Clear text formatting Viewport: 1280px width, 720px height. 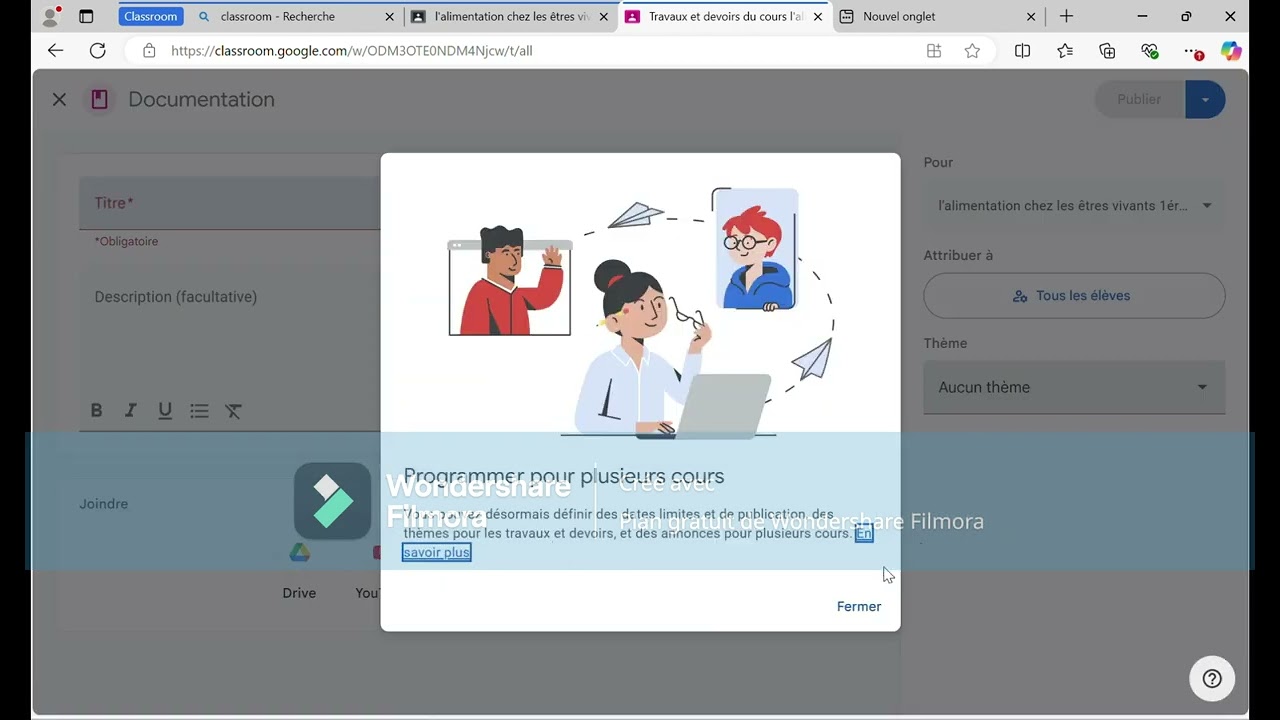click(233, 410)
